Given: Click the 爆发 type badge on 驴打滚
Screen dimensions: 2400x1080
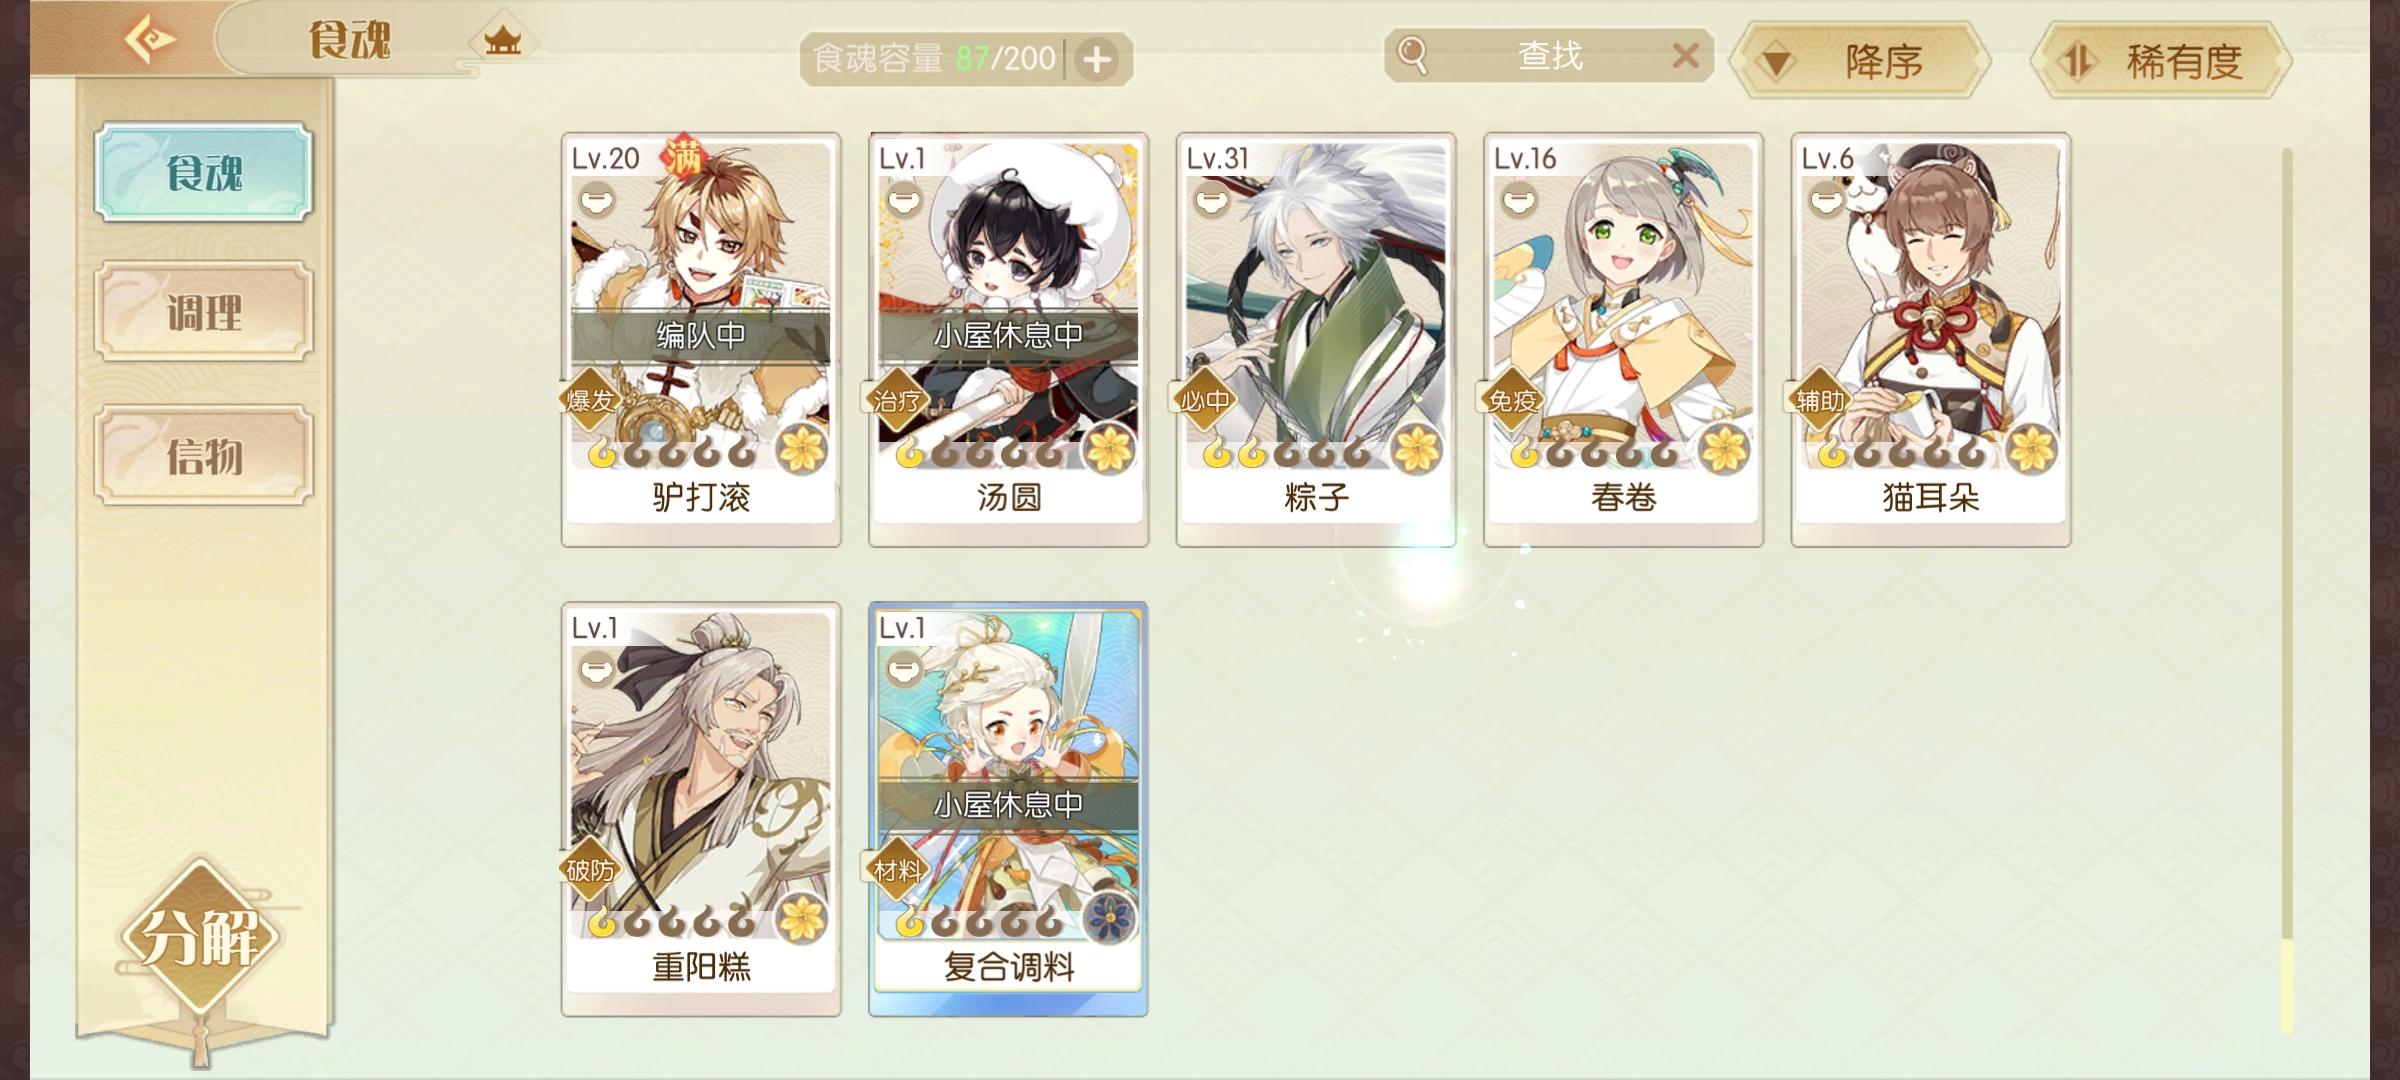Looking at the screenshot, I should (x=589, y=401).
